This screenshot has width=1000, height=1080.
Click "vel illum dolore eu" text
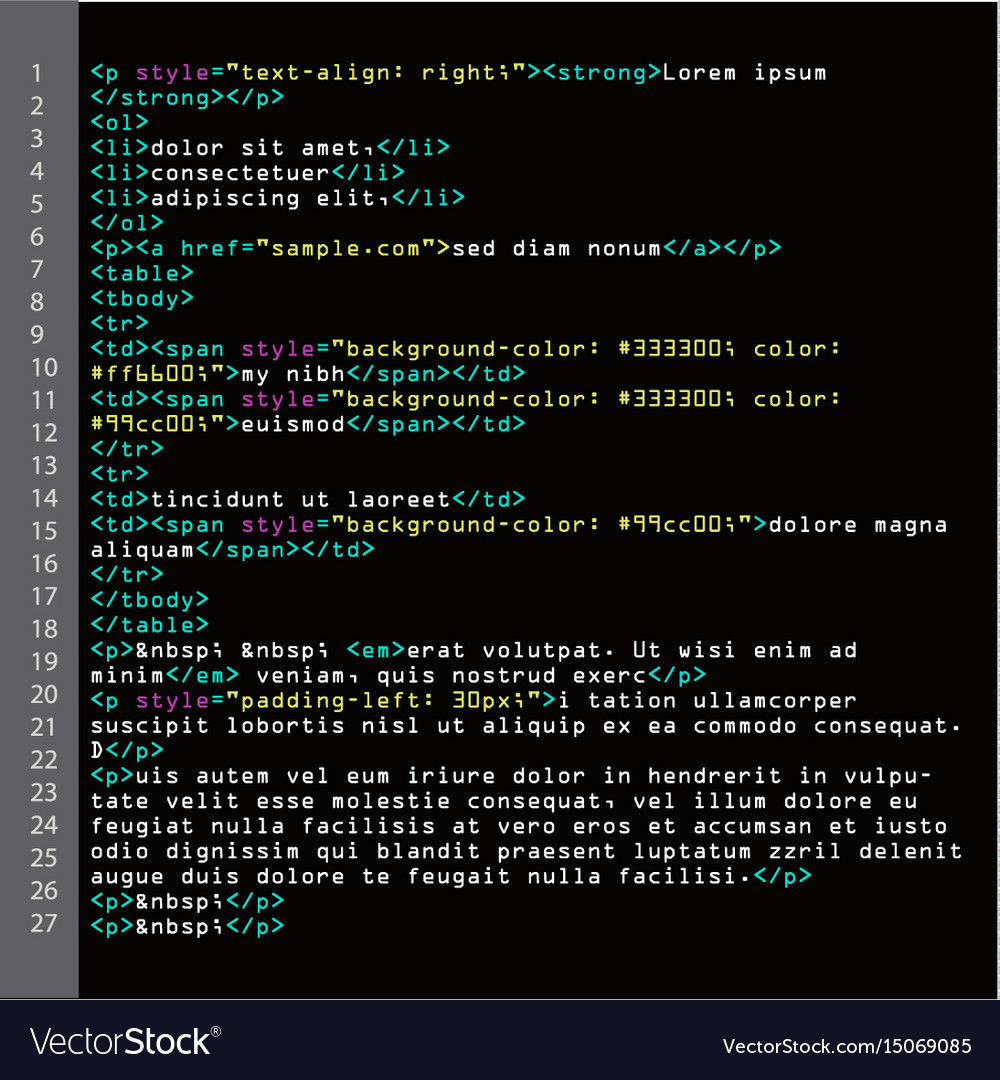pos(775,802)
